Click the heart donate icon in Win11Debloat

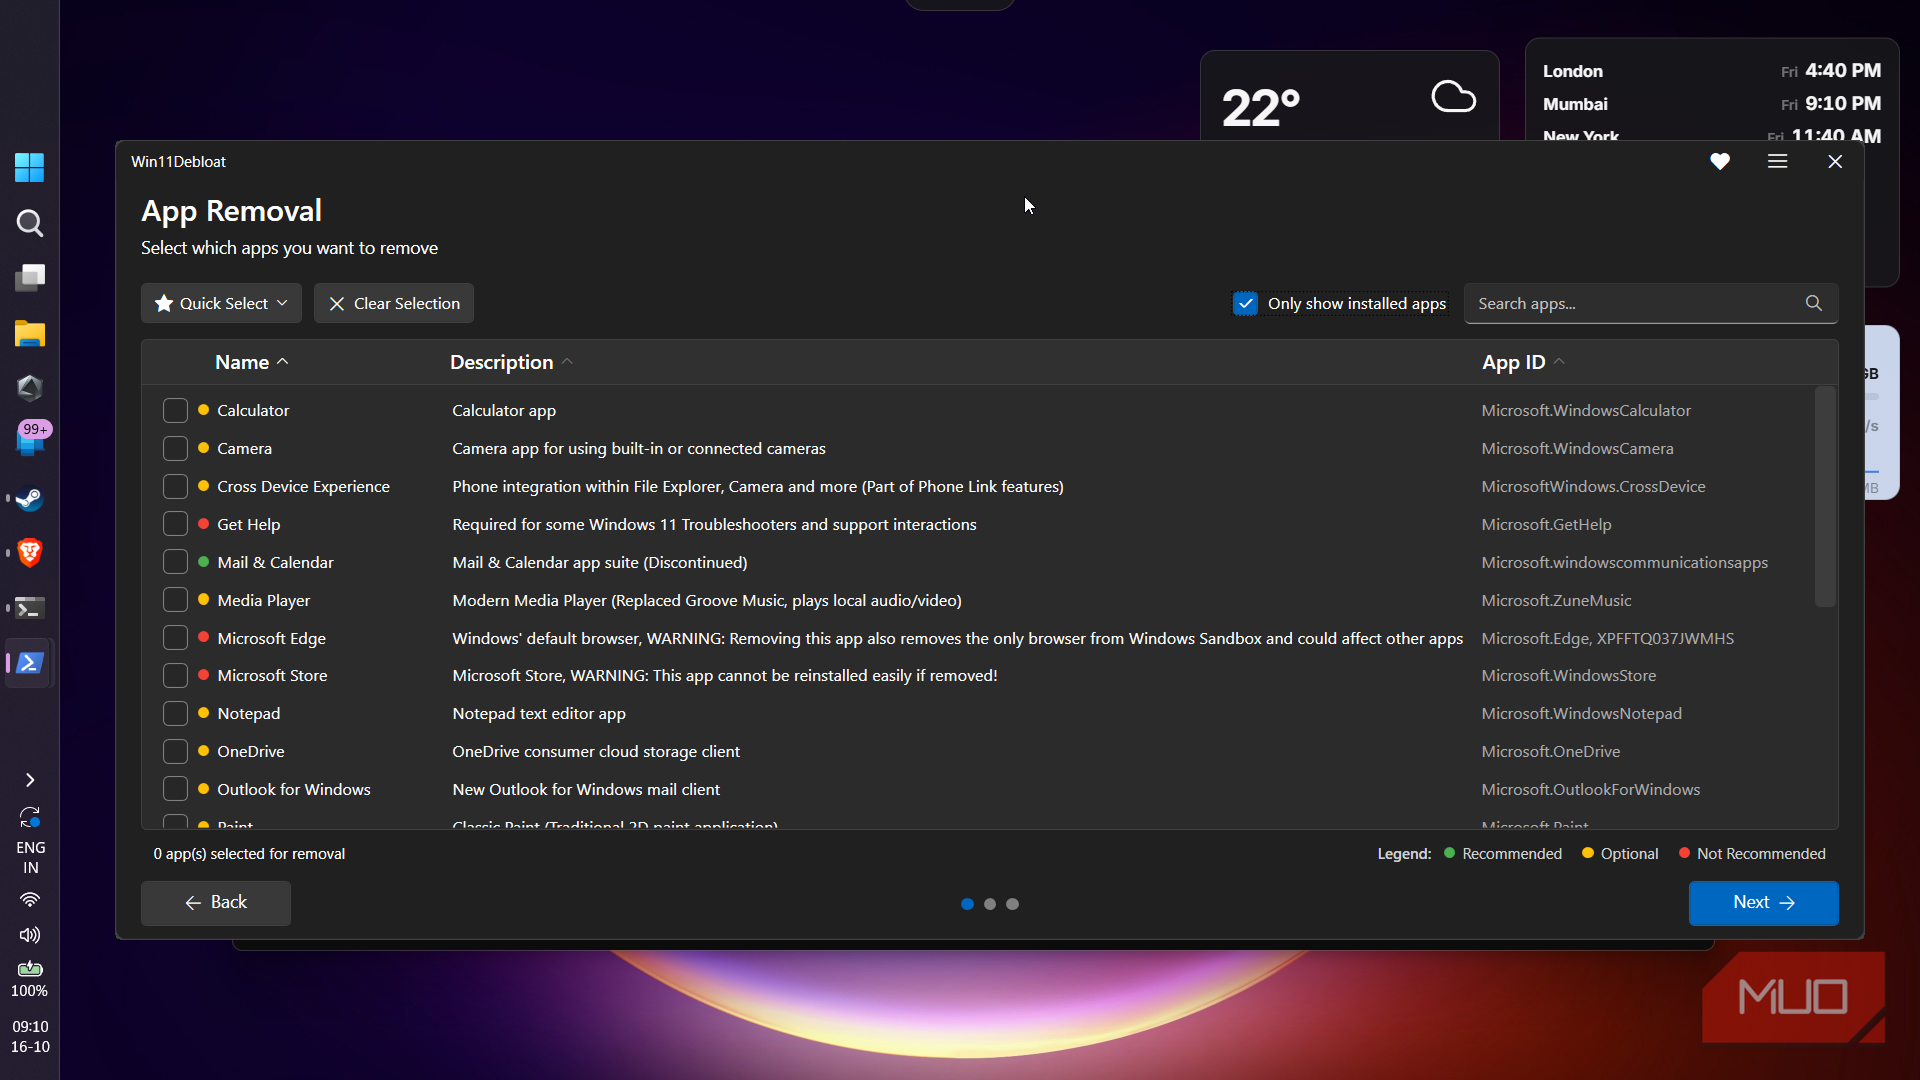click(1719, 161)
